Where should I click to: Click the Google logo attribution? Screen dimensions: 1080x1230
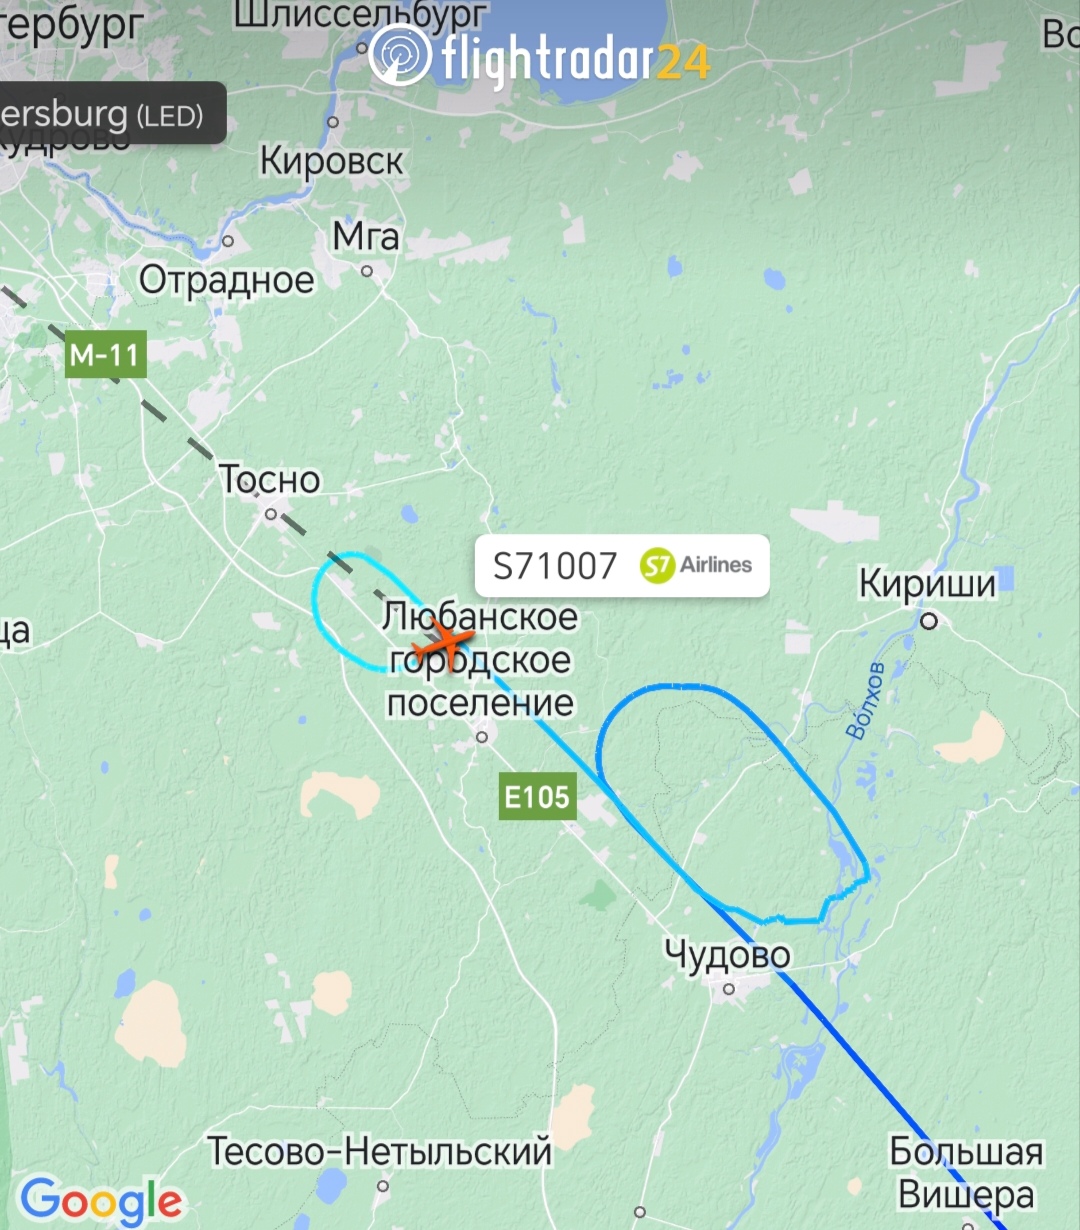click(101, 1201)
